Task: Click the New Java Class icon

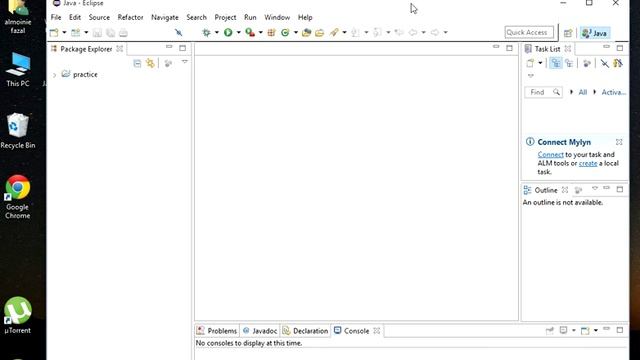Action: [x=285, y=33]
